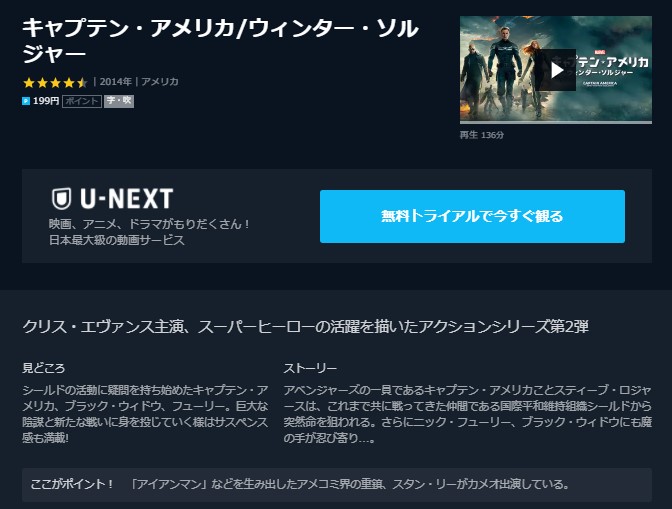Click the アメリカ country label
This screenshot has width=672, height=509.
(160, 82)
